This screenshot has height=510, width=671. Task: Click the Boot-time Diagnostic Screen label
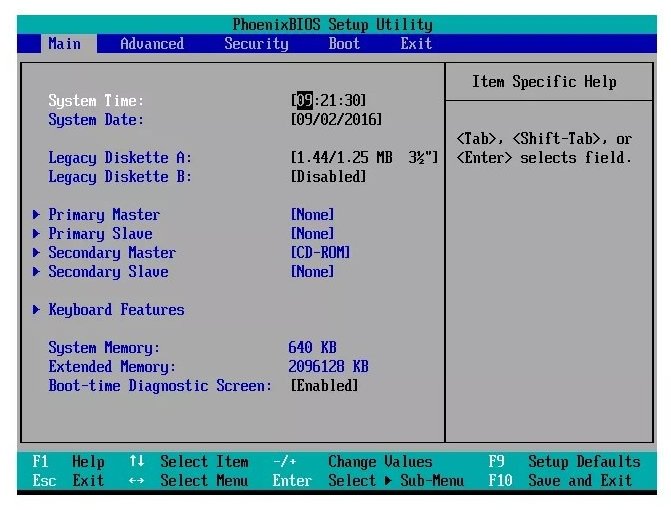pyautogui.click(x=160, y=386)
